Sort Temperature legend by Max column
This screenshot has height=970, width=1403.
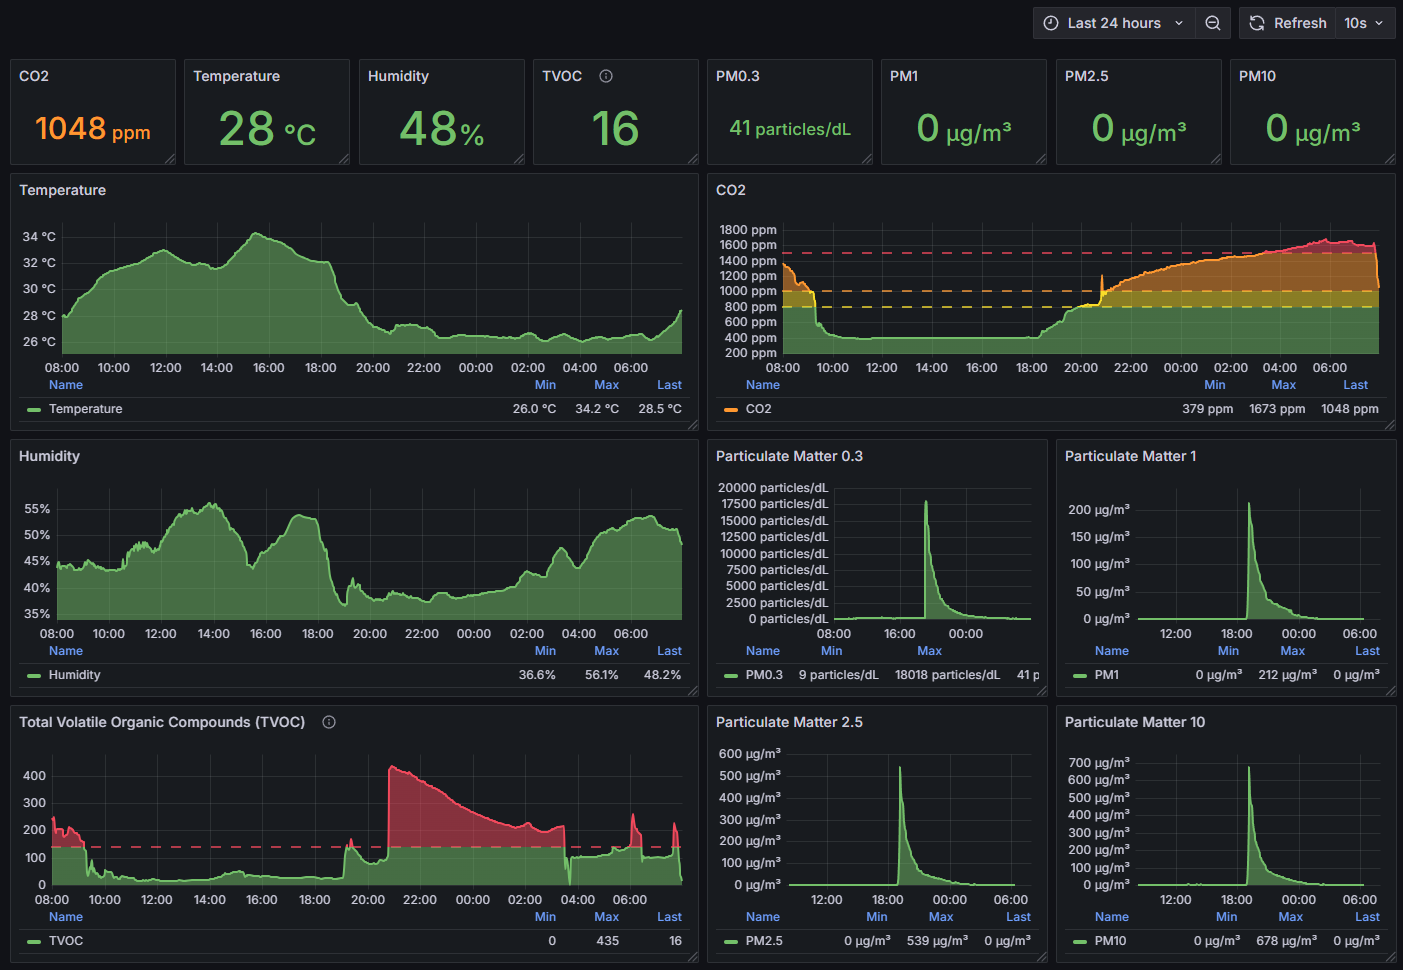tap(606, 385)
